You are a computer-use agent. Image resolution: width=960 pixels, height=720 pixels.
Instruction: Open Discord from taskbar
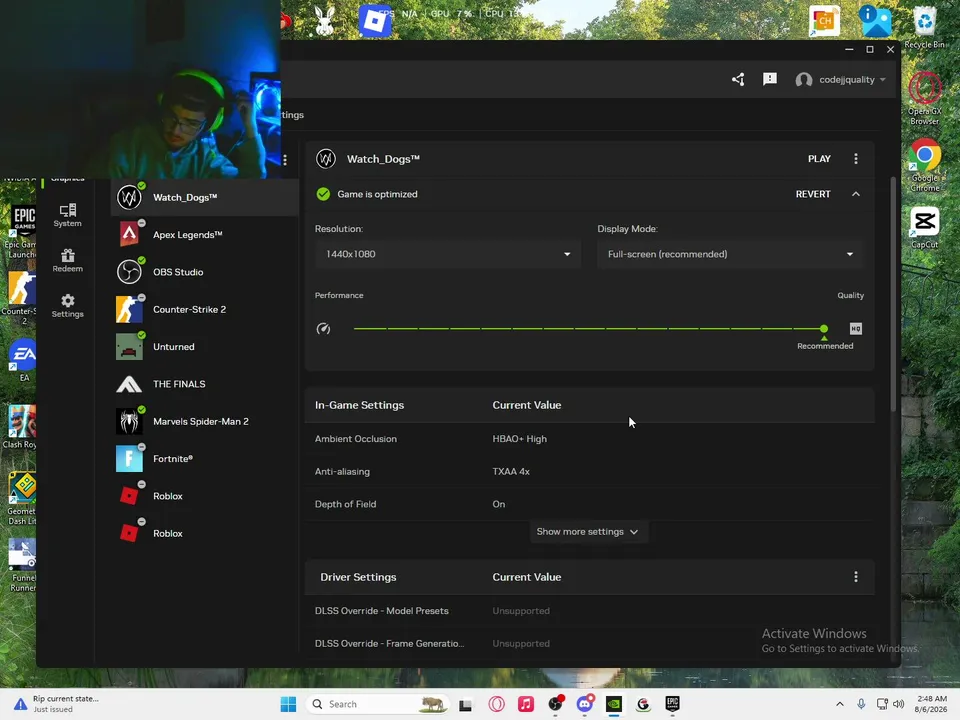(585, 704)
